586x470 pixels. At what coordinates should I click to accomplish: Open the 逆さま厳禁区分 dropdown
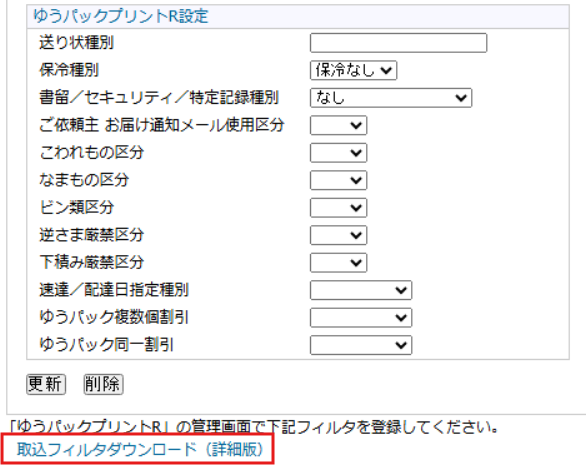[338, 235]
